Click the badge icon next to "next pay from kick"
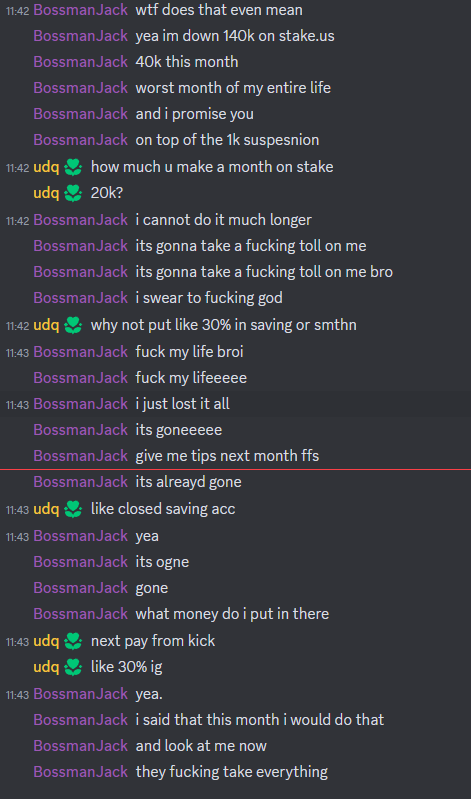Screen dimensions: 471x799 (73, 641)
